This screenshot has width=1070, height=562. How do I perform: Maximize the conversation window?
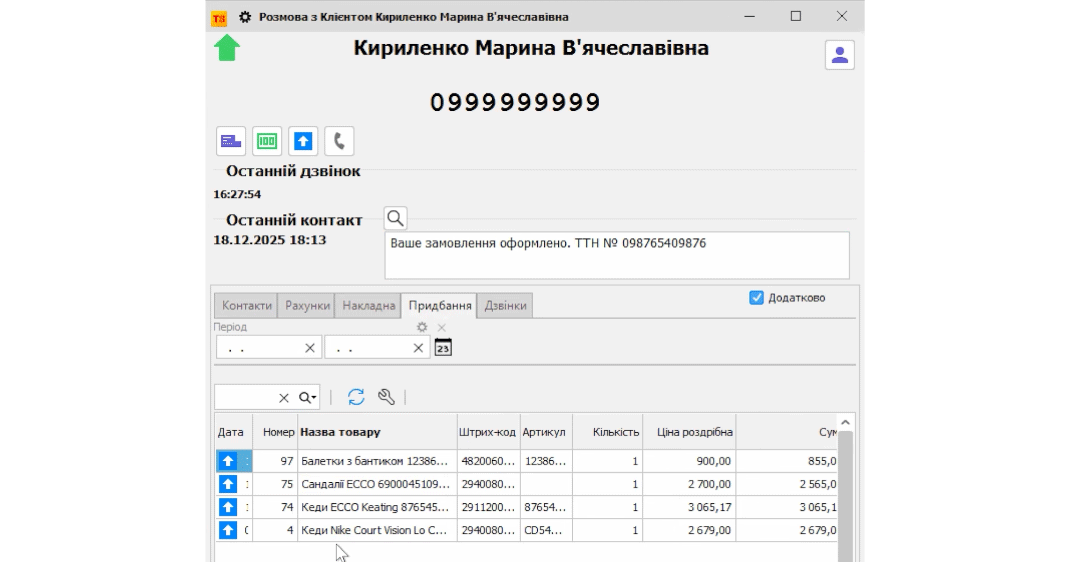[x=796, y=16]
